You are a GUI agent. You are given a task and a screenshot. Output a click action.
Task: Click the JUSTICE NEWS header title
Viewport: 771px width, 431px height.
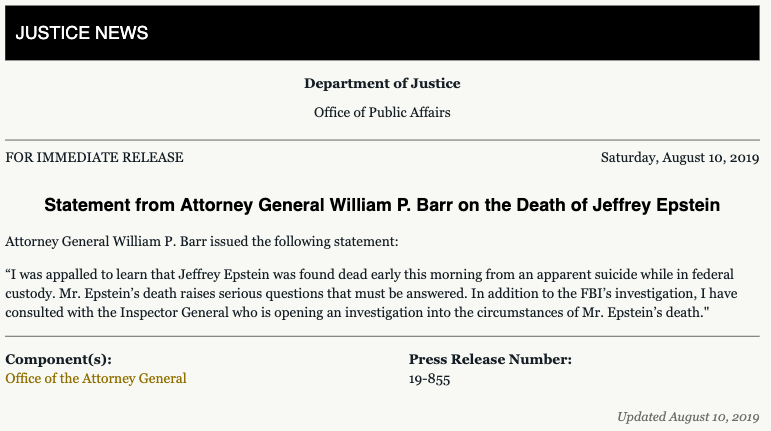pyautogui.click(x=82, y=33)
